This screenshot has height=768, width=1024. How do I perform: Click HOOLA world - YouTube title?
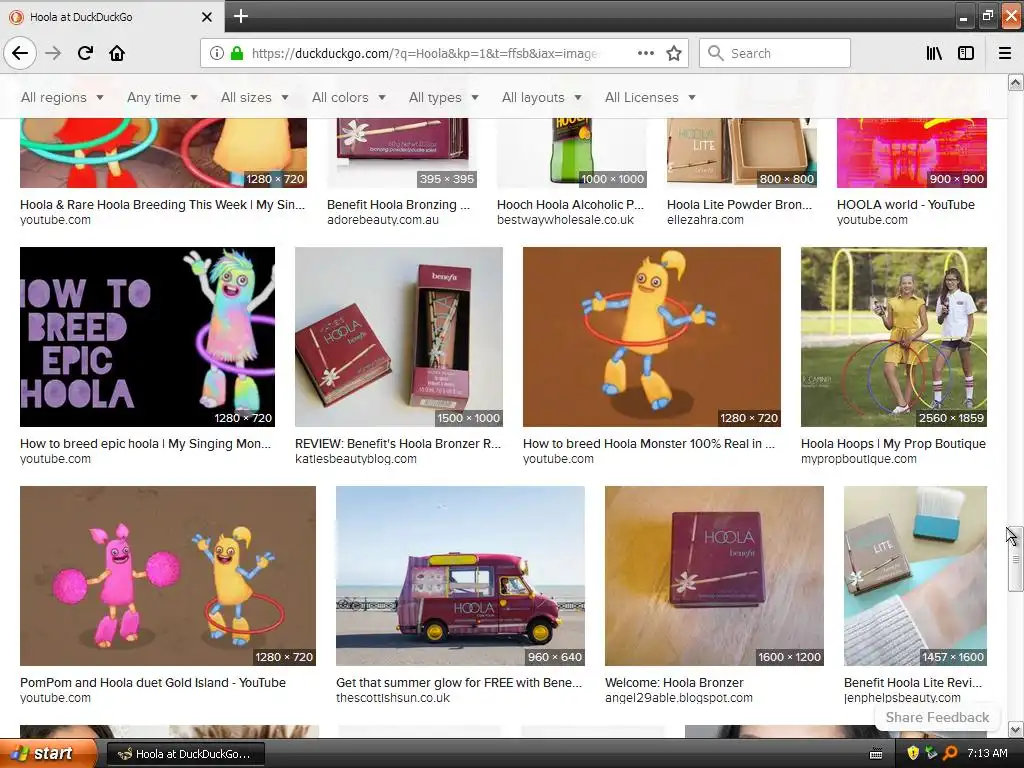point(906,204)
